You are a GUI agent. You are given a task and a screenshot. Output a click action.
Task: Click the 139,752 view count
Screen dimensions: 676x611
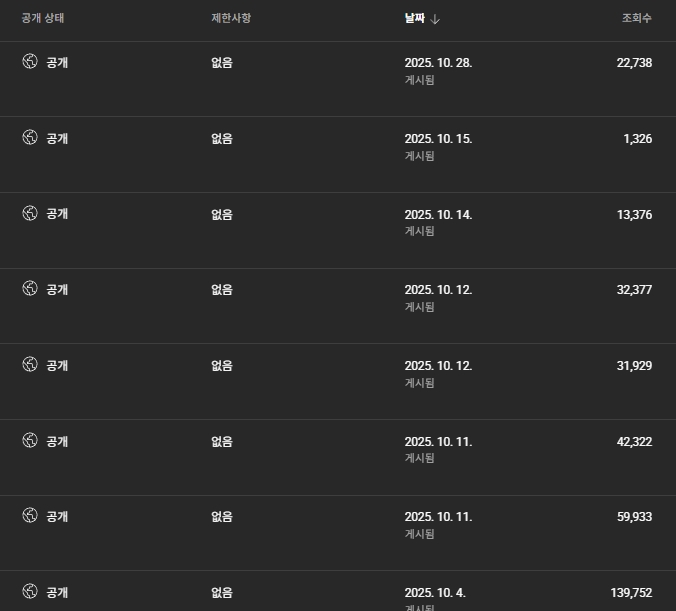pyautogui.click(x=631, y=592)
